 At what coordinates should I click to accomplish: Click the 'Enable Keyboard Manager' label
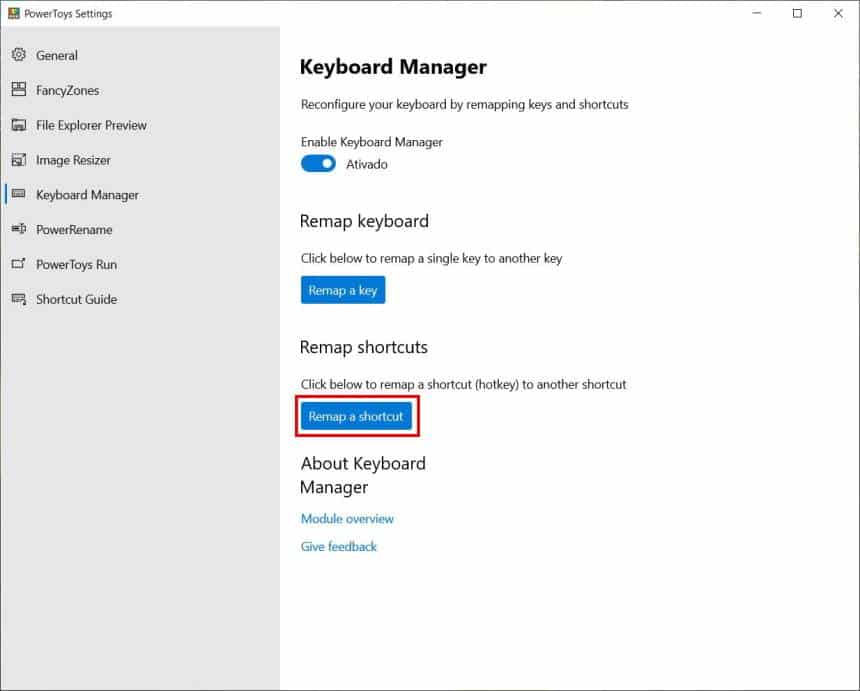point(371,142)
